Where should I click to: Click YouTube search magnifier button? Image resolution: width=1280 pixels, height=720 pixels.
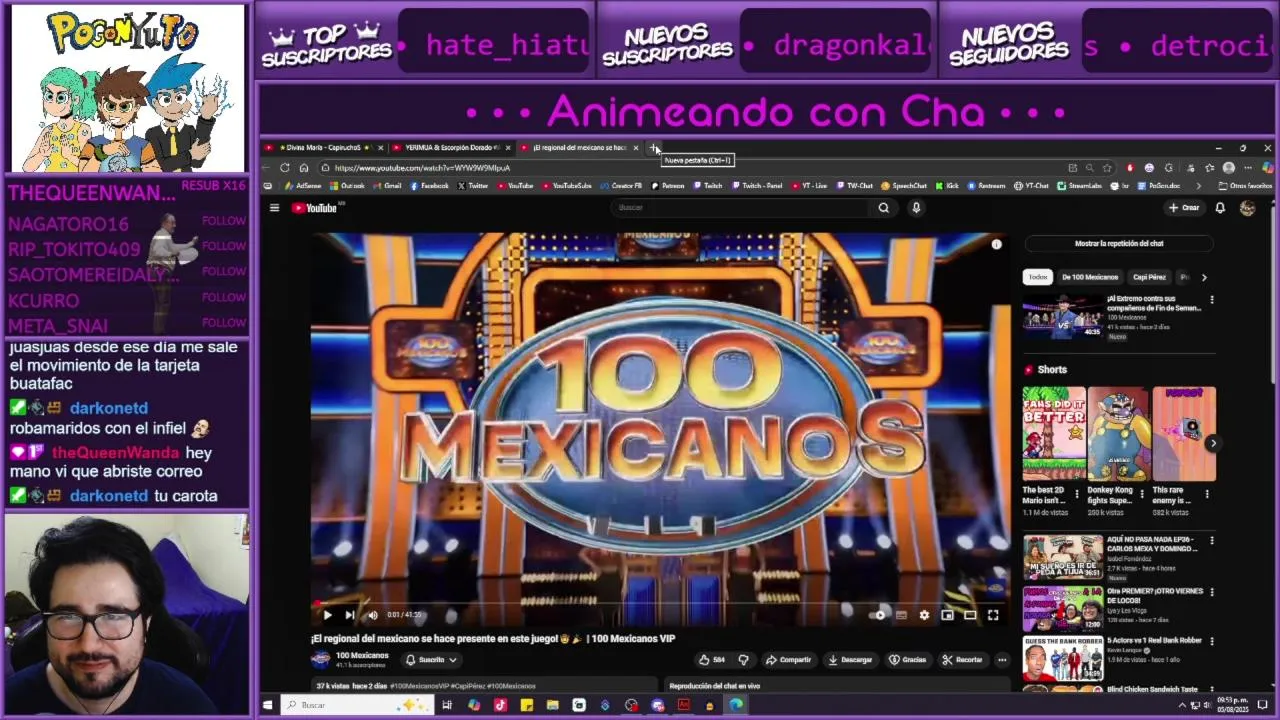click(883, 208)
